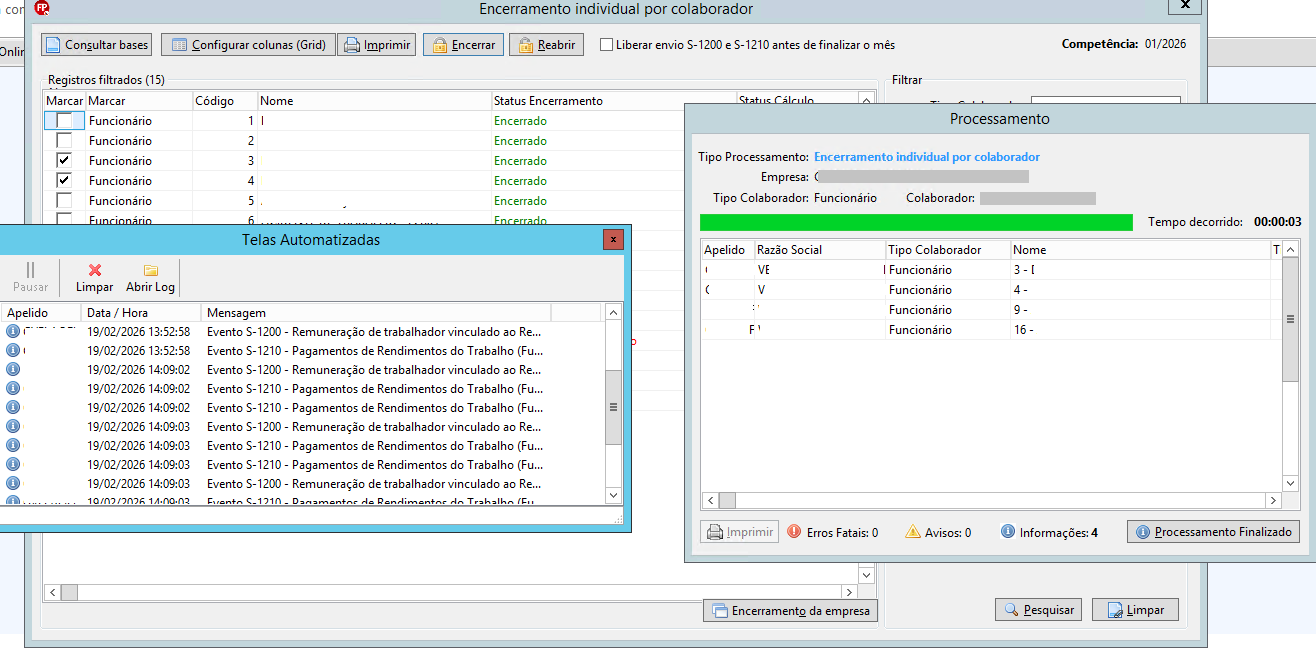
Task: Click the Processamento Finalizado button
Action: tap(1213, 532)
